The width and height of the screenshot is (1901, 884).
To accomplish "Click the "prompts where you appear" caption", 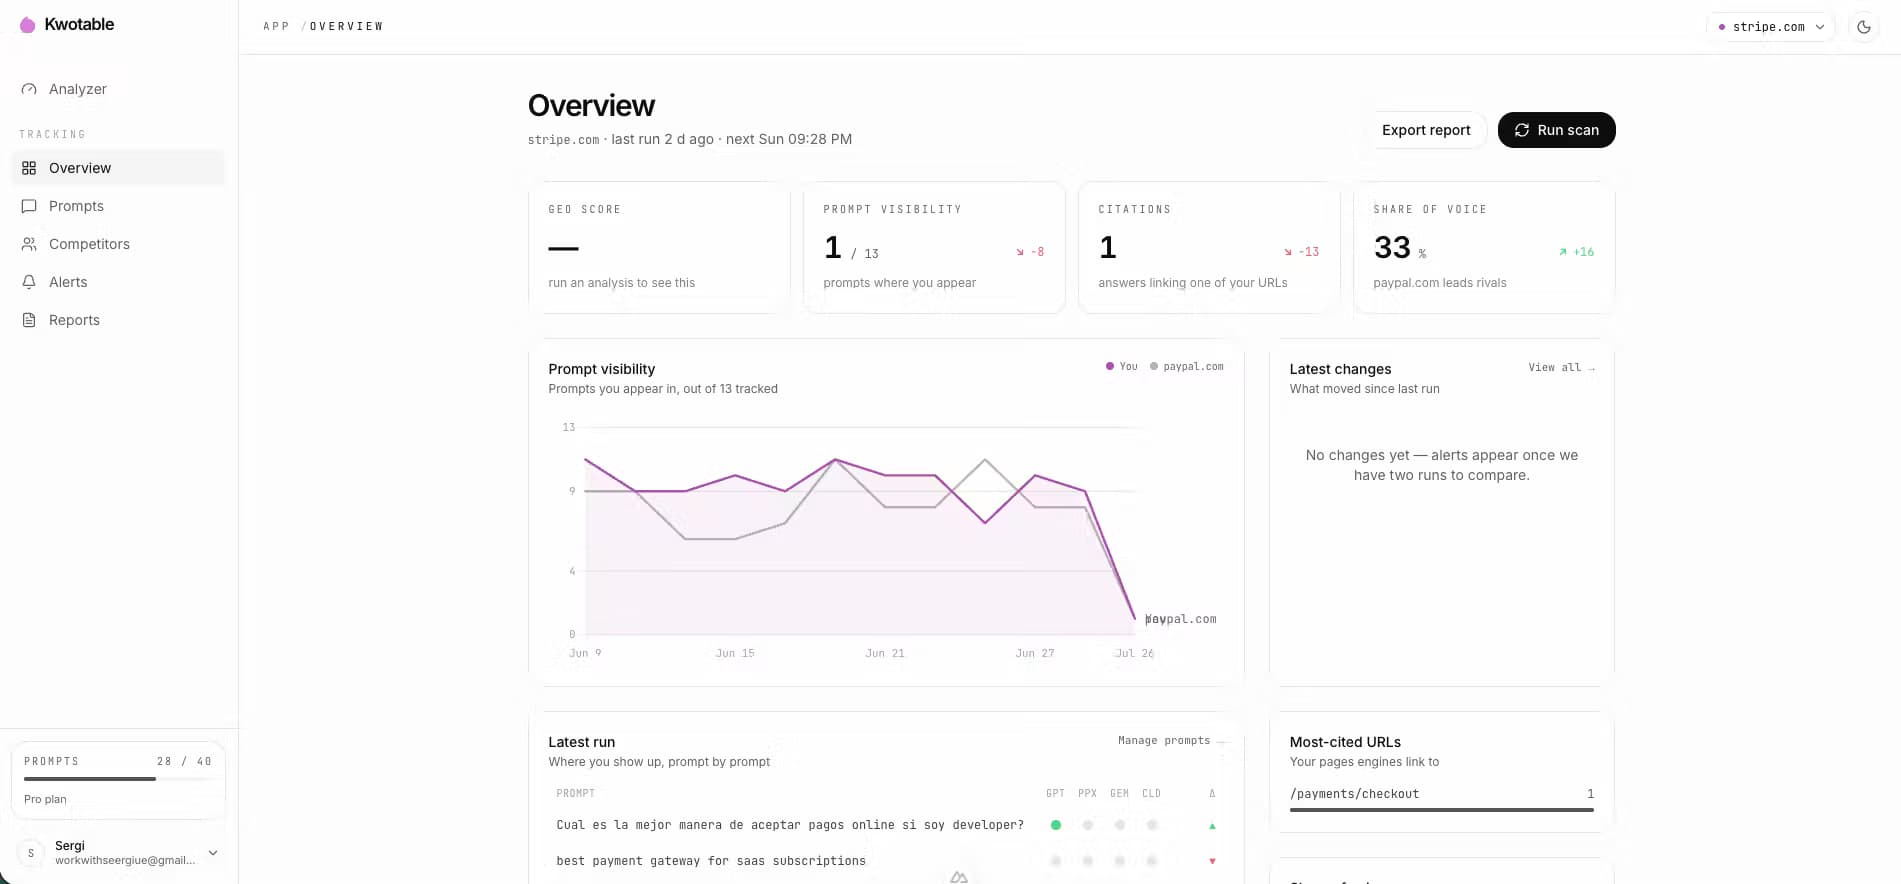I will pyautogui.click(x=900, y=283).
